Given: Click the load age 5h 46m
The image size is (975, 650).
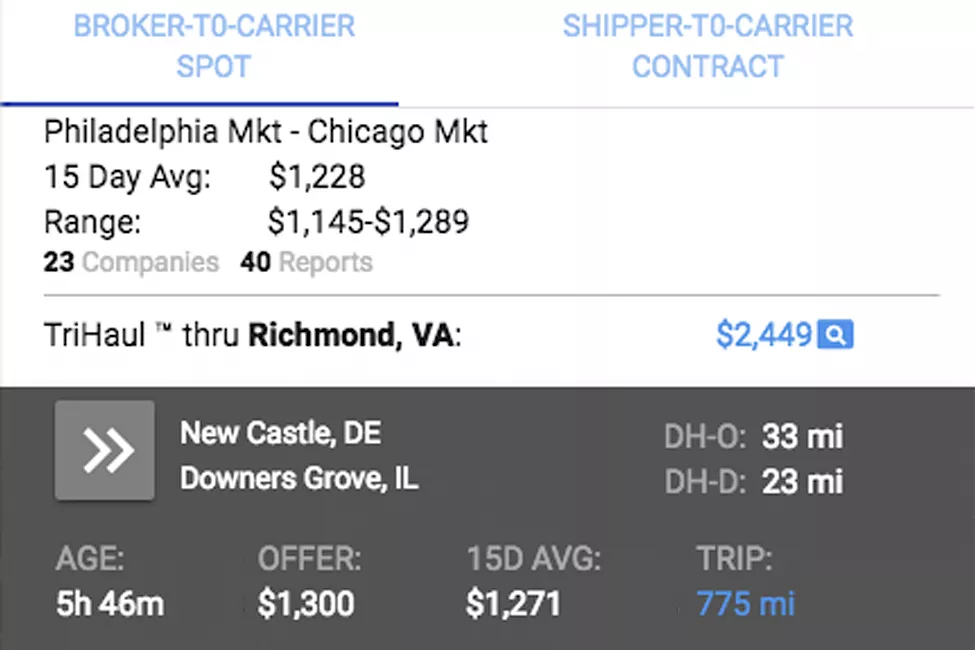Looking at the screenshot, I should [x=110, y=603].
